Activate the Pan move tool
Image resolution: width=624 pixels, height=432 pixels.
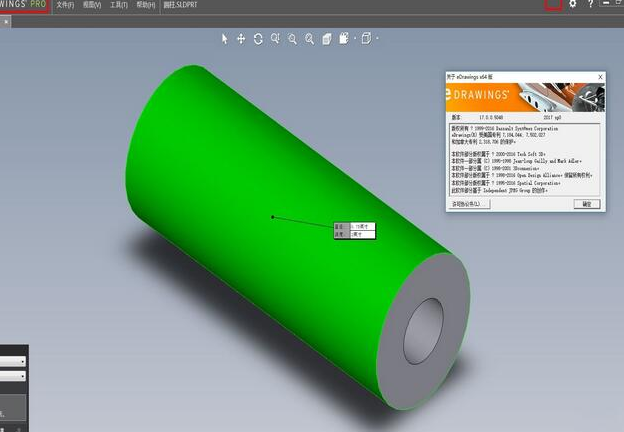coord(241,39)
